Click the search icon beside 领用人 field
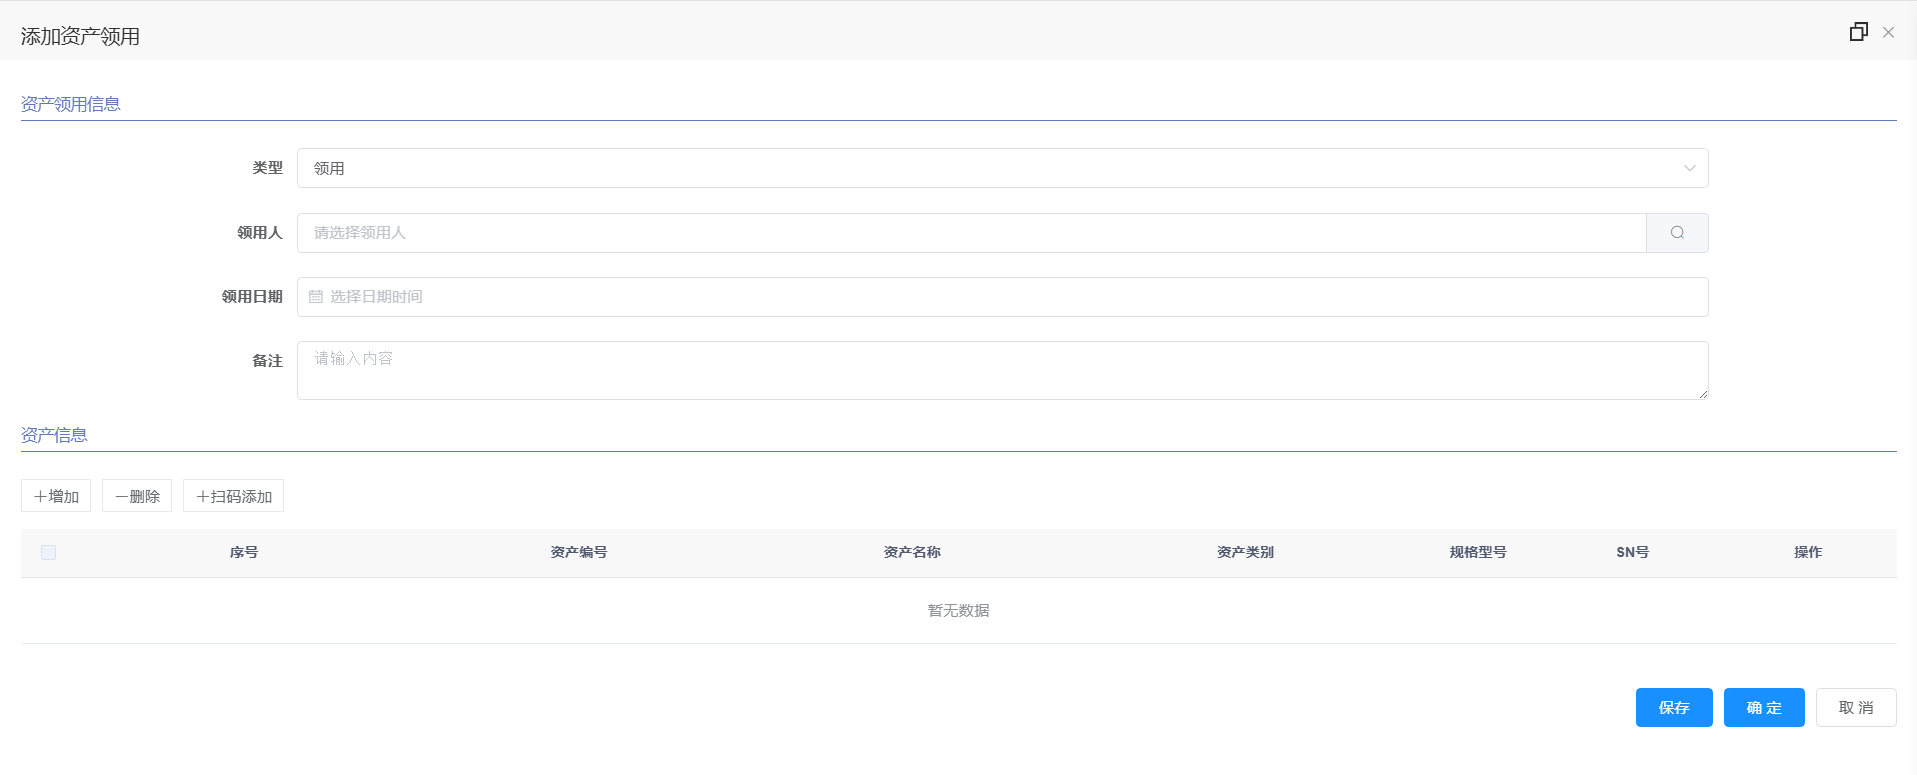This screenshot has height=775, width=1917. [x=1677, y=233]
